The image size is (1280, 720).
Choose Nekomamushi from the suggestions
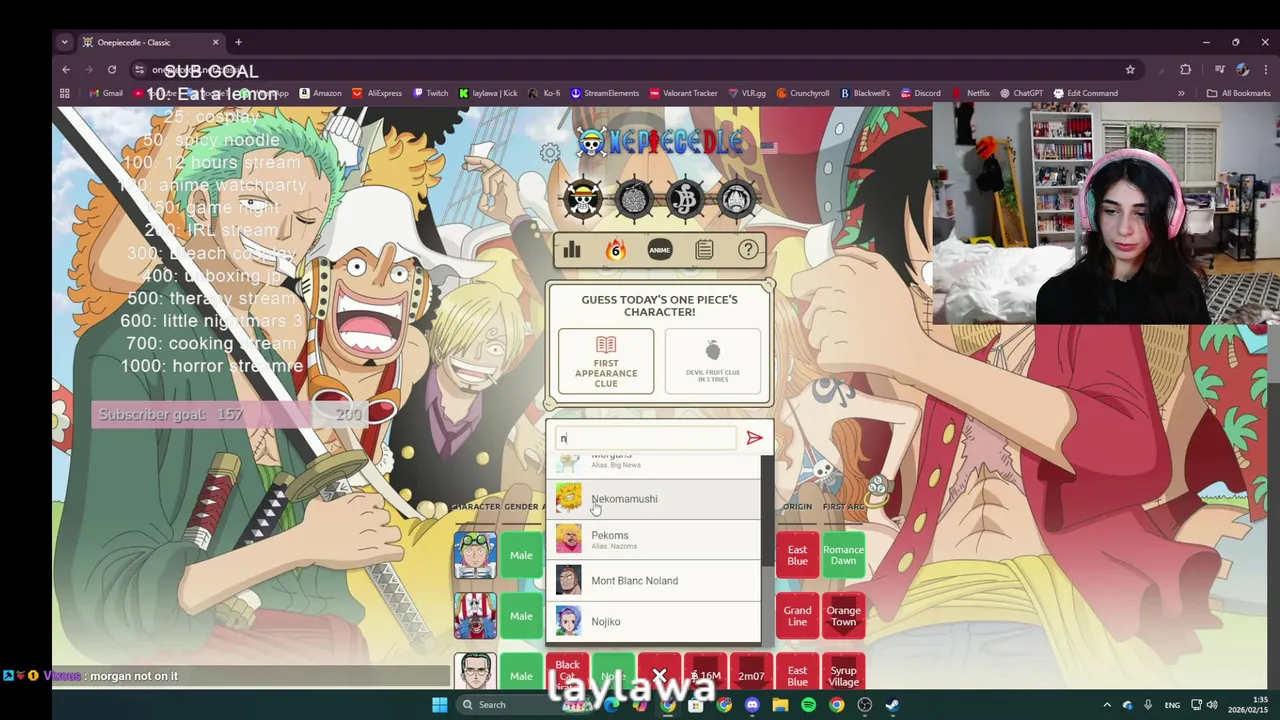coord(653,499)
